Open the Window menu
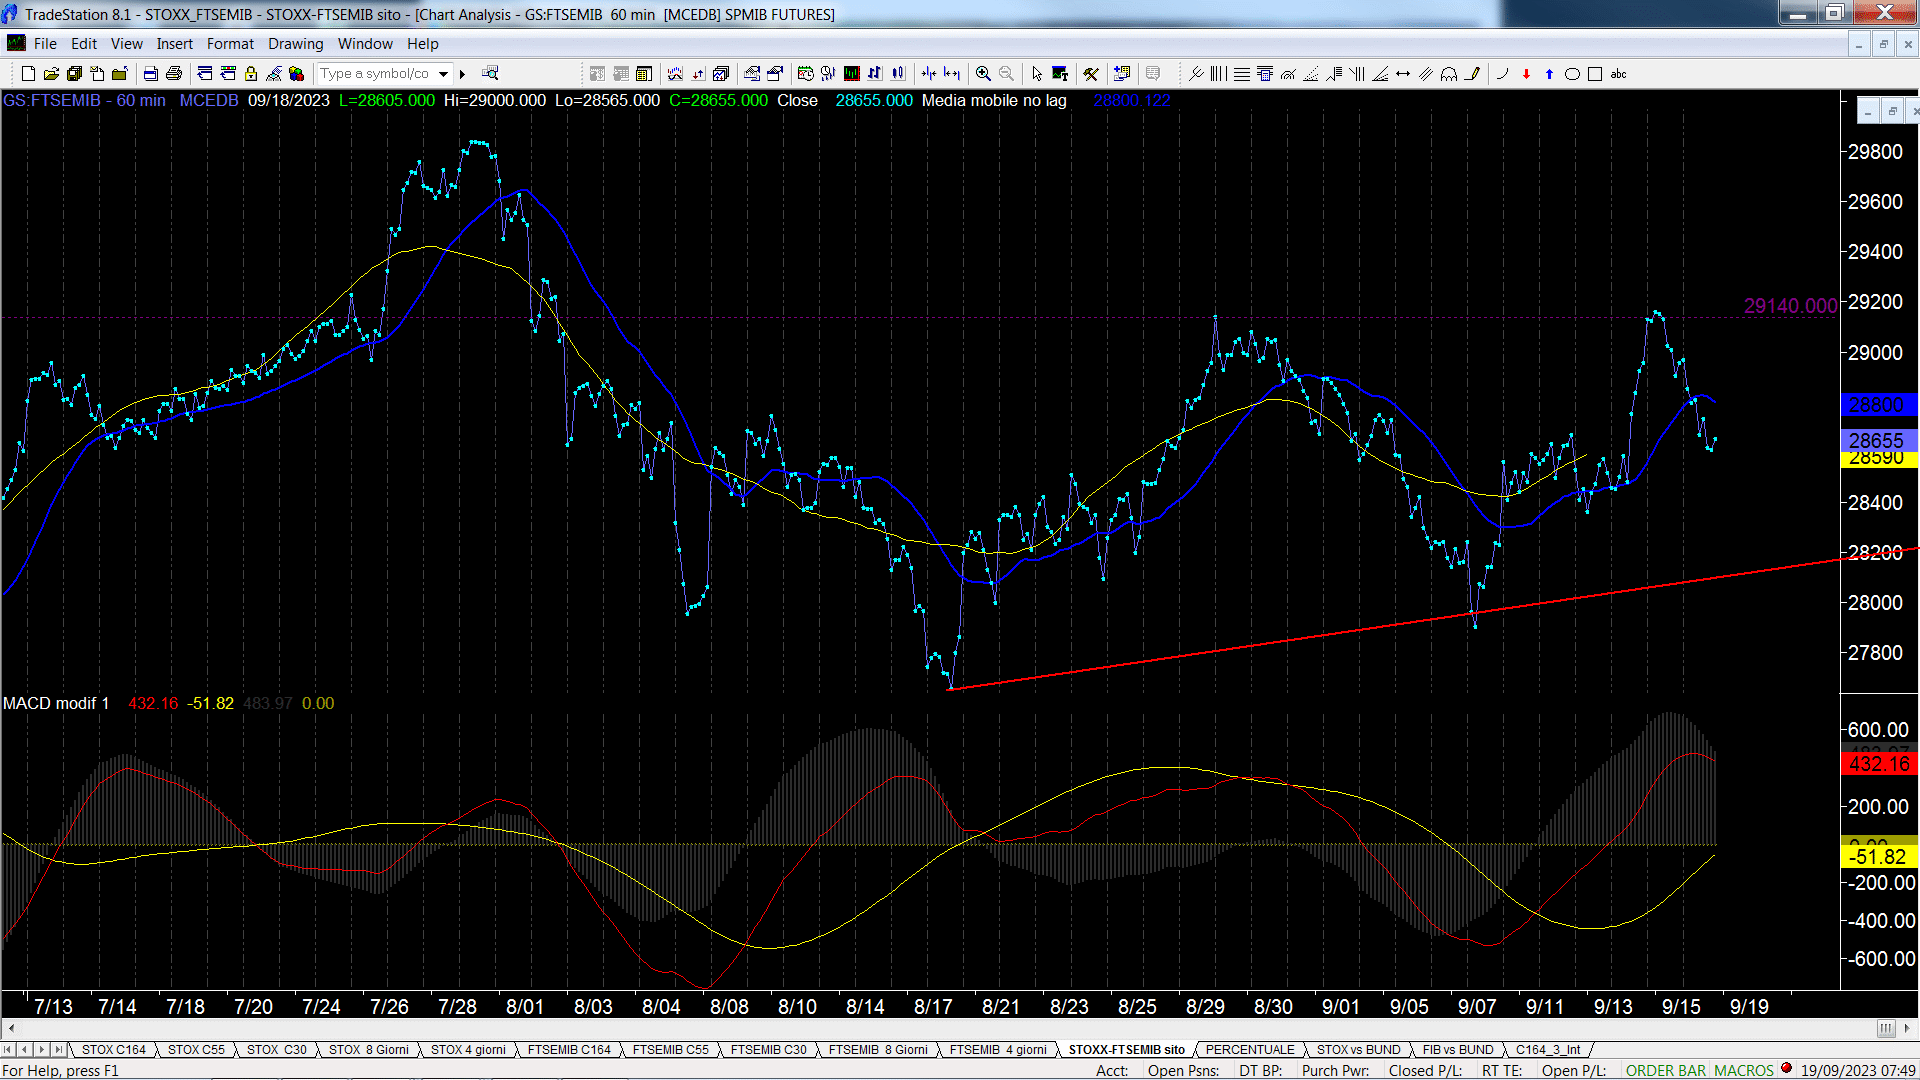 (365, 44)
